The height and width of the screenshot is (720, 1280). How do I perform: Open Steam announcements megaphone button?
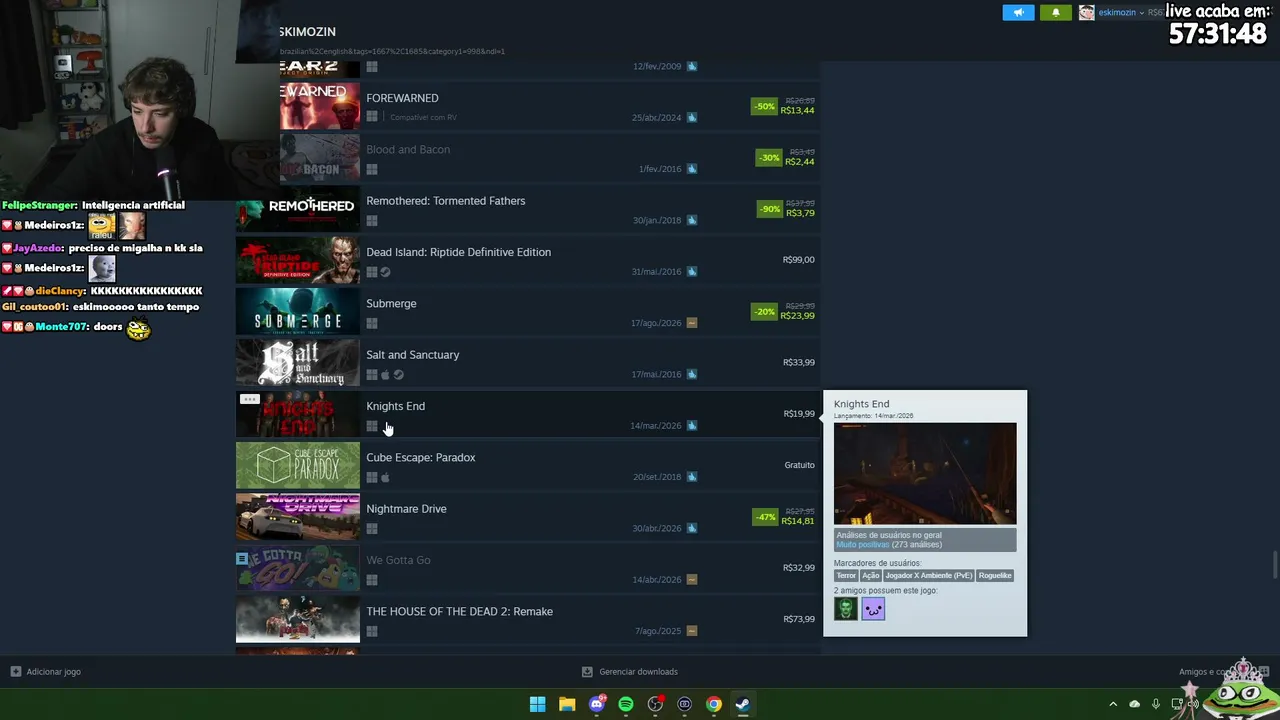pos(1018,12)
